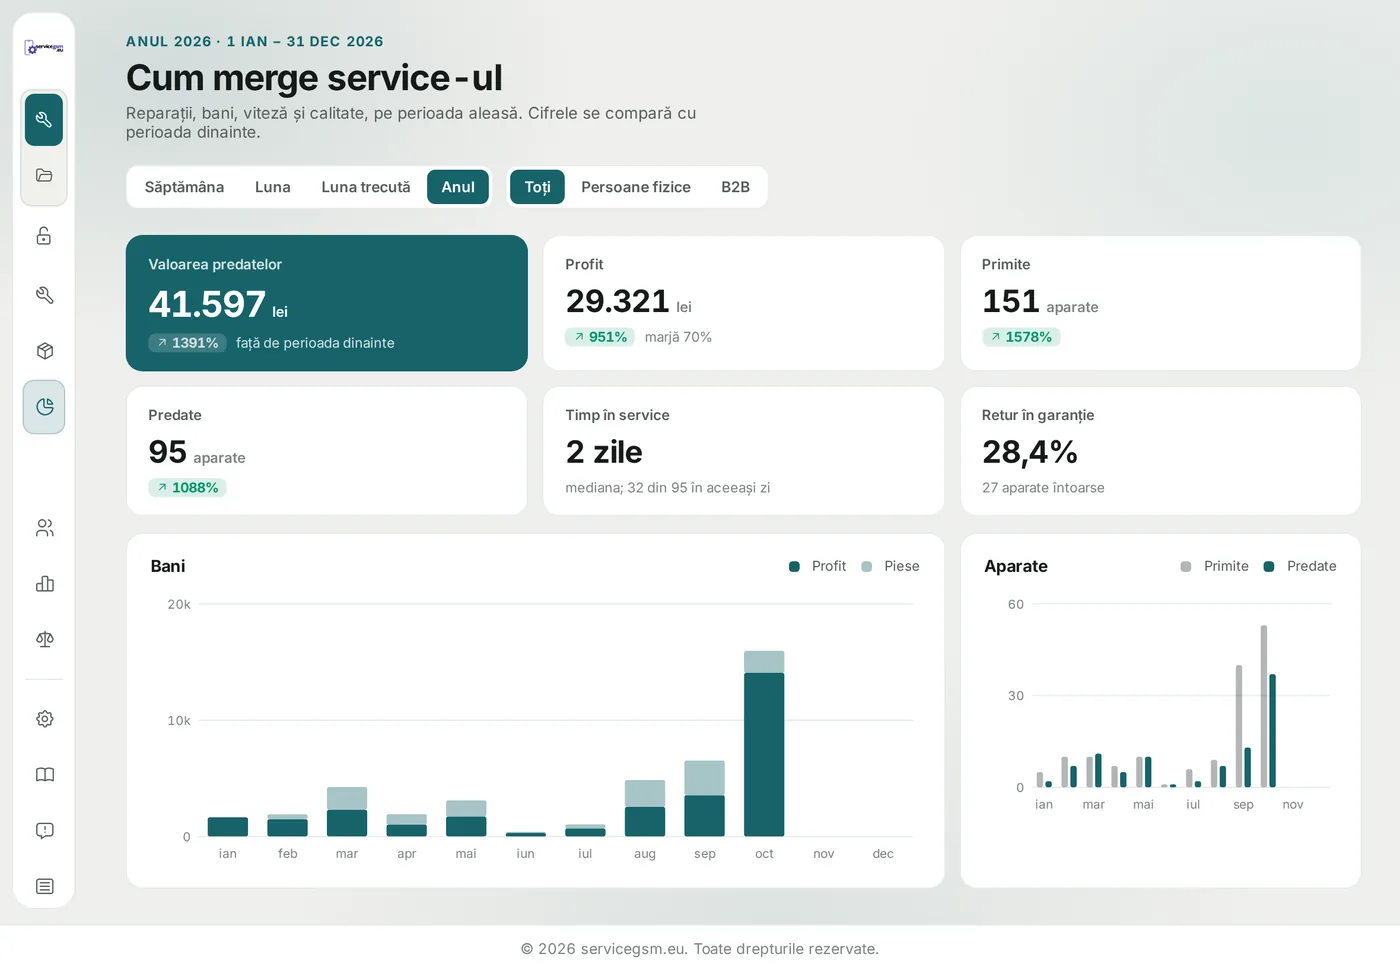This screenshot has width=1400, height=973.
Task: Open the people (users) icon in sidebar
Action: click(44, 528)
